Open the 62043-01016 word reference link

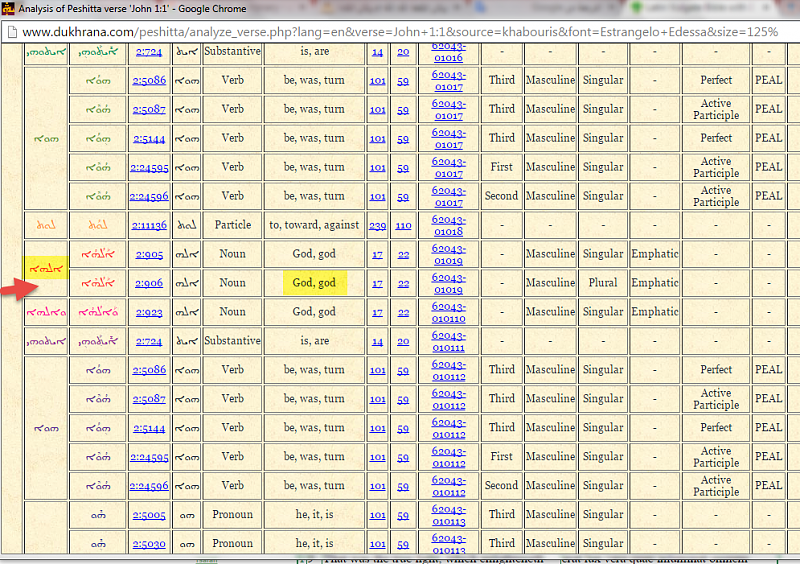(x=448, y=52)
